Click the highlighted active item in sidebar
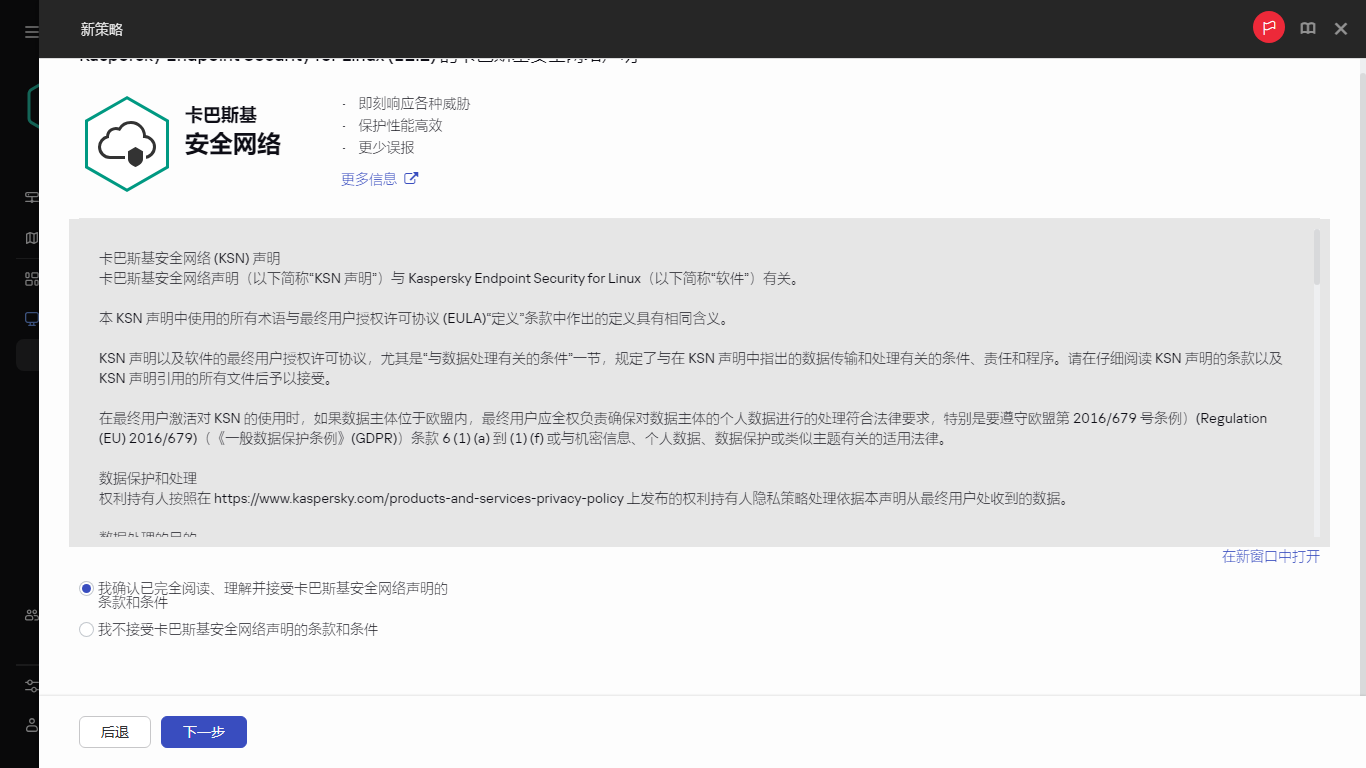The image size is (1366, 768). [x=30, y=355]
